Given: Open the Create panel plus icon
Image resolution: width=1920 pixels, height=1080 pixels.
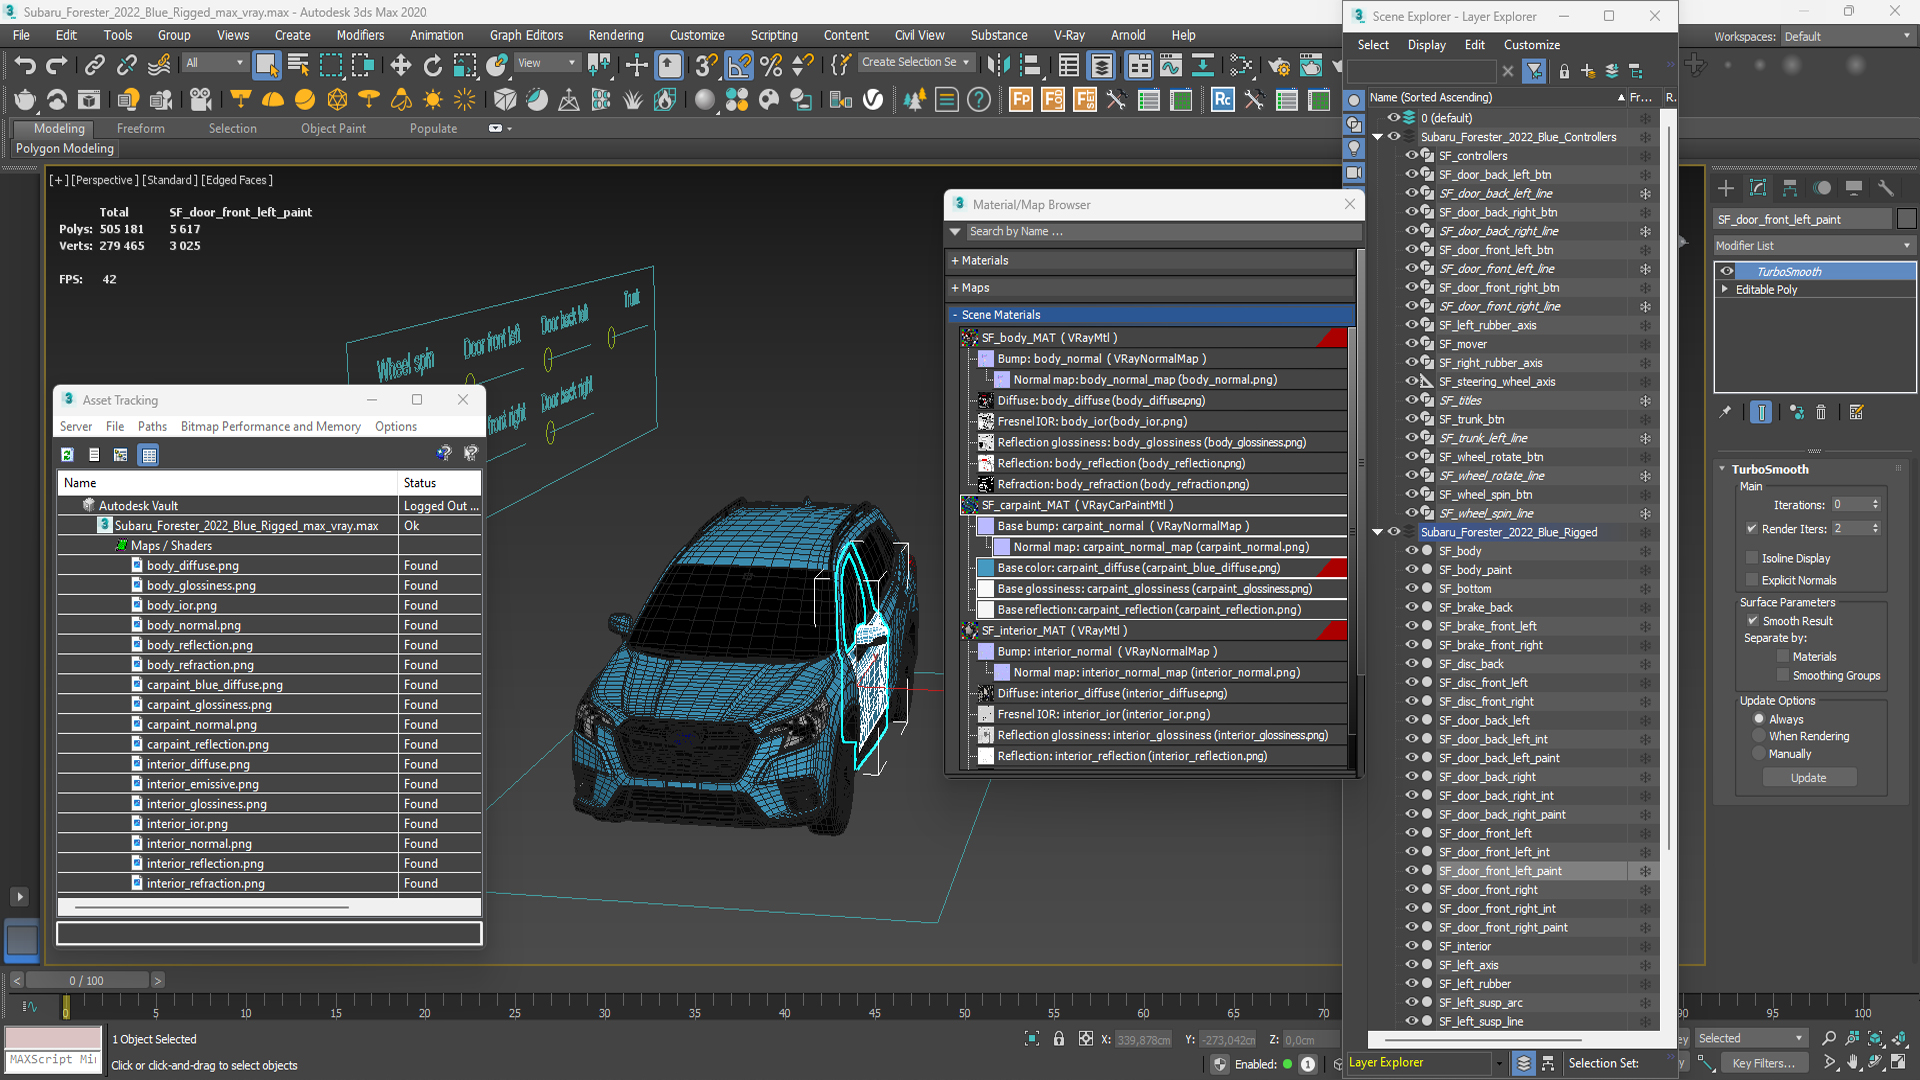Looking at the screenshot, I should (x=1726, y=188).
